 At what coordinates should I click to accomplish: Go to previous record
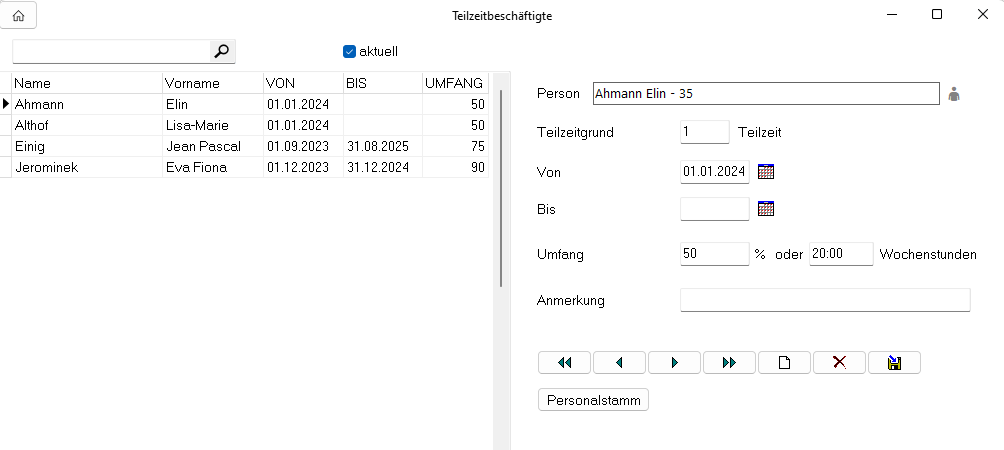(620, 362)
